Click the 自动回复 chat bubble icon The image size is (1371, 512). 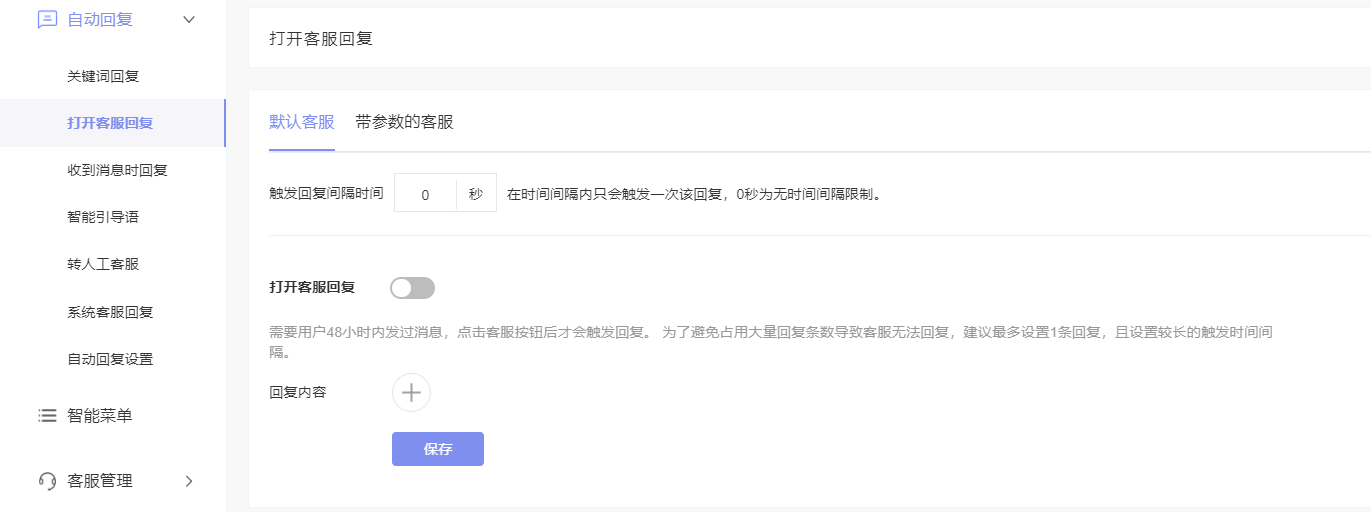pyautogui.click(x=47, y=19)
